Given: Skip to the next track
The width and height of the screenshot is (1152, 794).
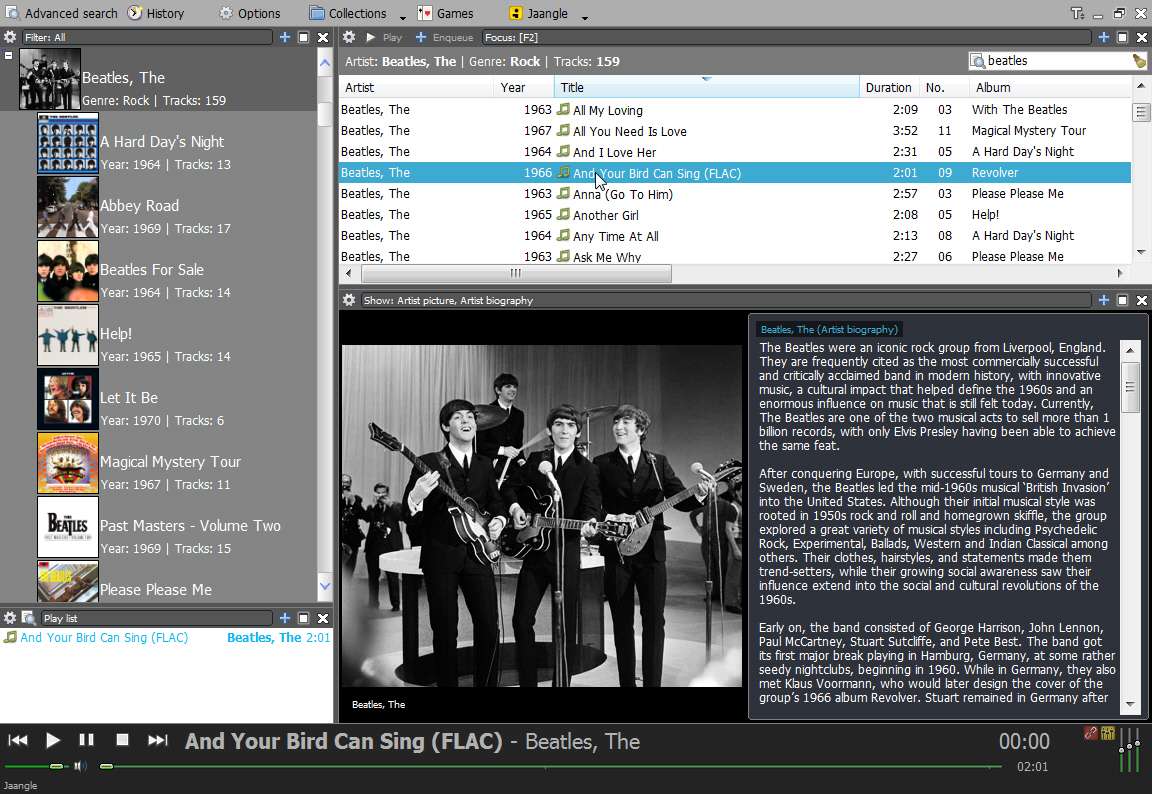Looking at the screenshot, I should click(157, 740).
